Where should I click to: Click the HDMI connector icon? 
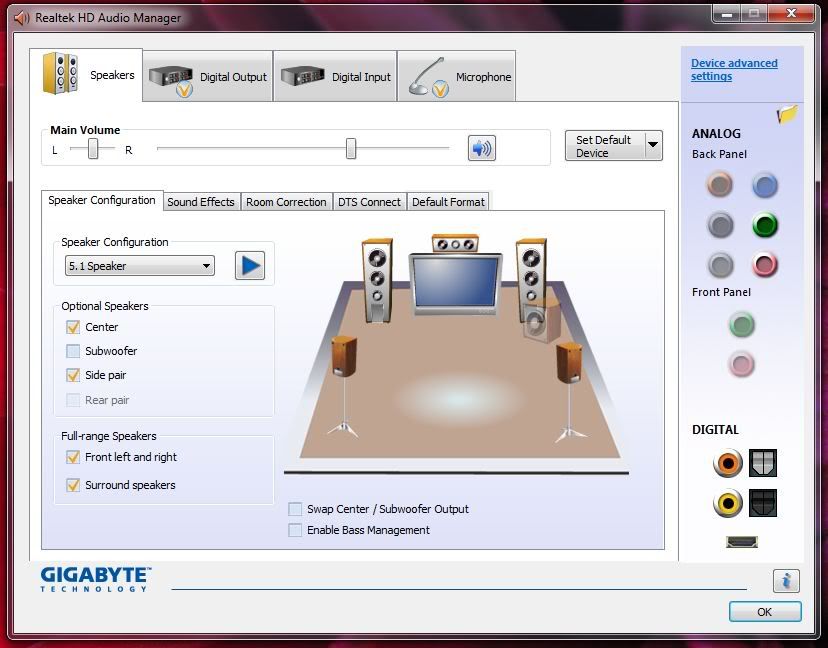coord(742,542)
